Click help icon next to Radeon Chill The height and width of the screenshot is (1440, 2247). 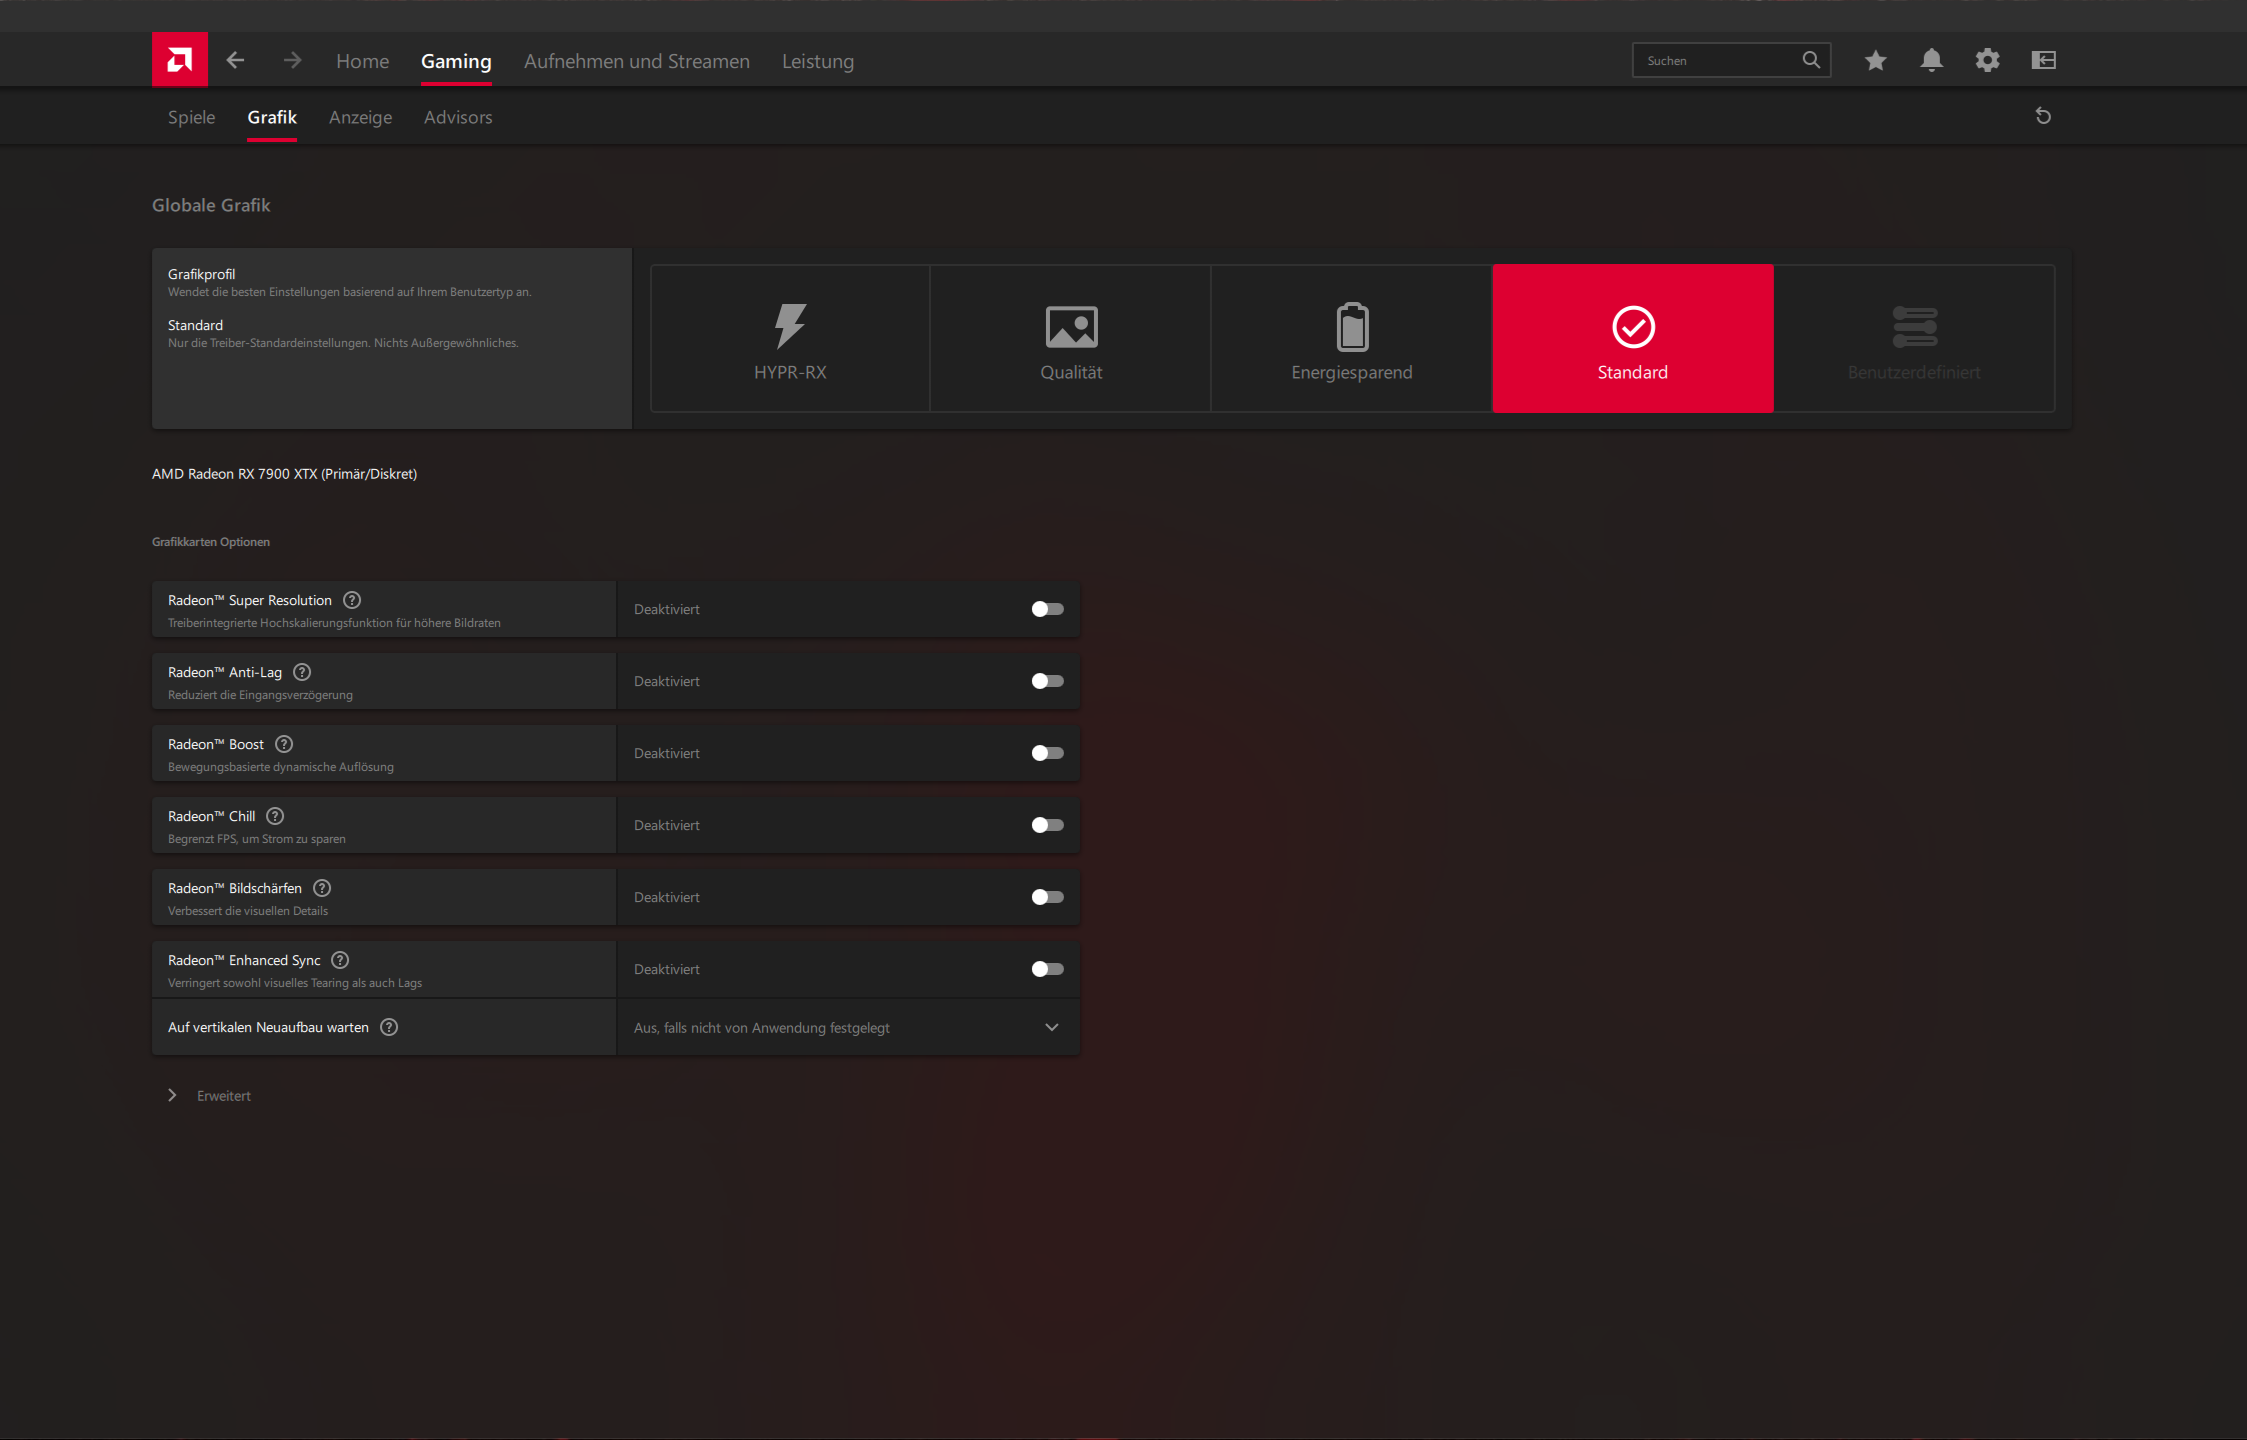coord(275,816)
